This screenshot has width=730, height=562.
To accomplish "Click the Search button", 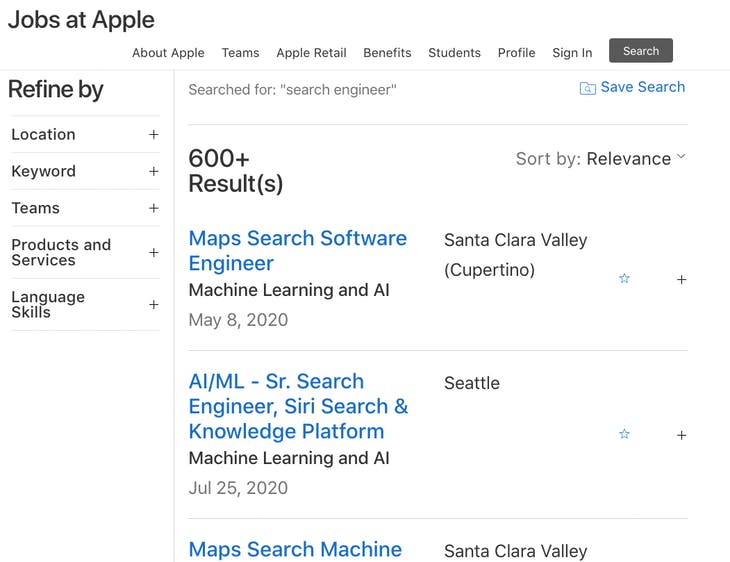I will coord(641,50).
